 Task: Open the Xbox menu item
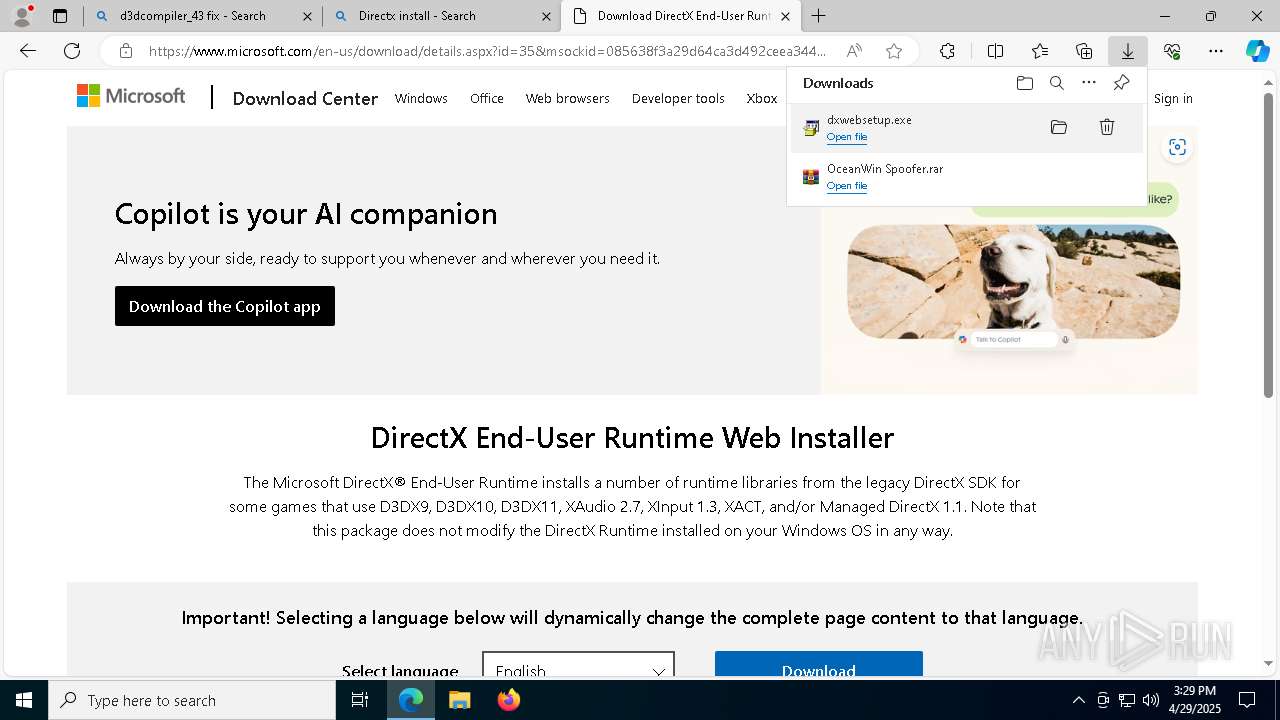762,98
